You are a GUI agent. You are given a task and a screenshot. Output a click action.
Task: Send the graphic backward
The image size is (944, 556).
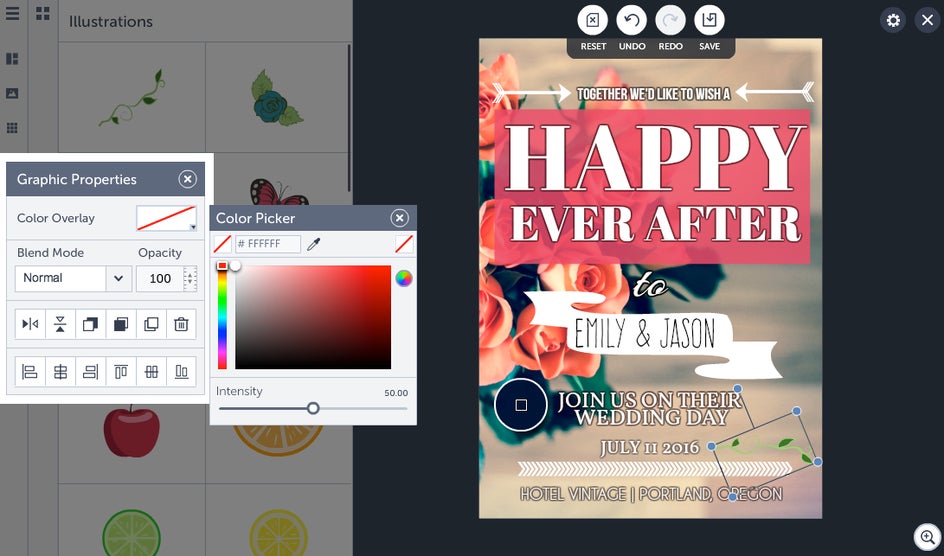click(x=90, y=324)
